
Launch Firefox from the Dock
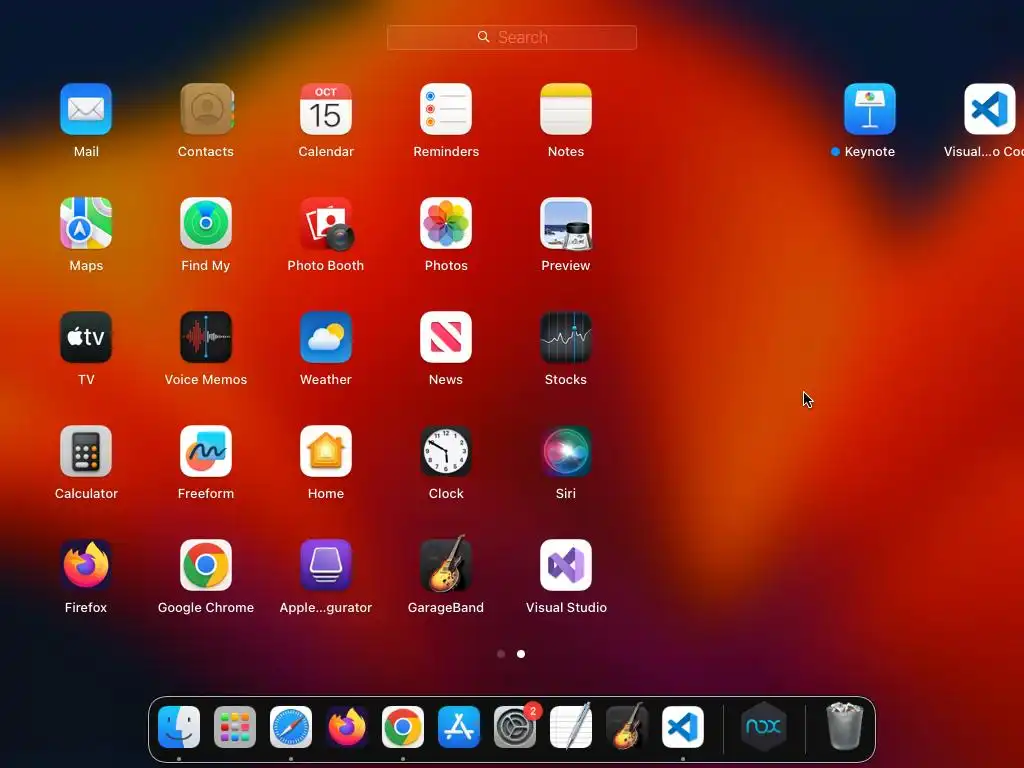(x=347, y=727)
